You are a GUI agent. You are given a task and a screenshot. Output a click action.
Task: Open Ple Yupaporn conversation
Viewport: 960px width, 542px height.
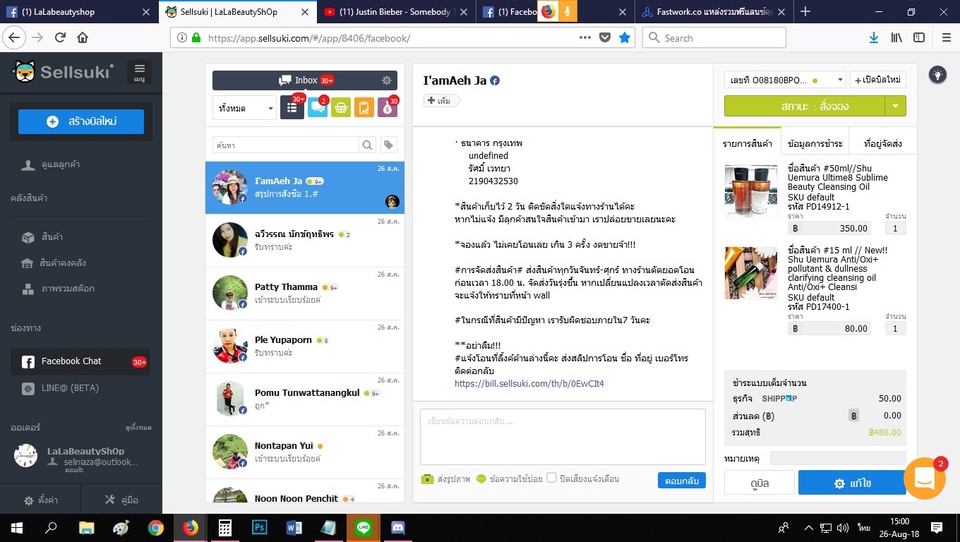coord(305,345)
